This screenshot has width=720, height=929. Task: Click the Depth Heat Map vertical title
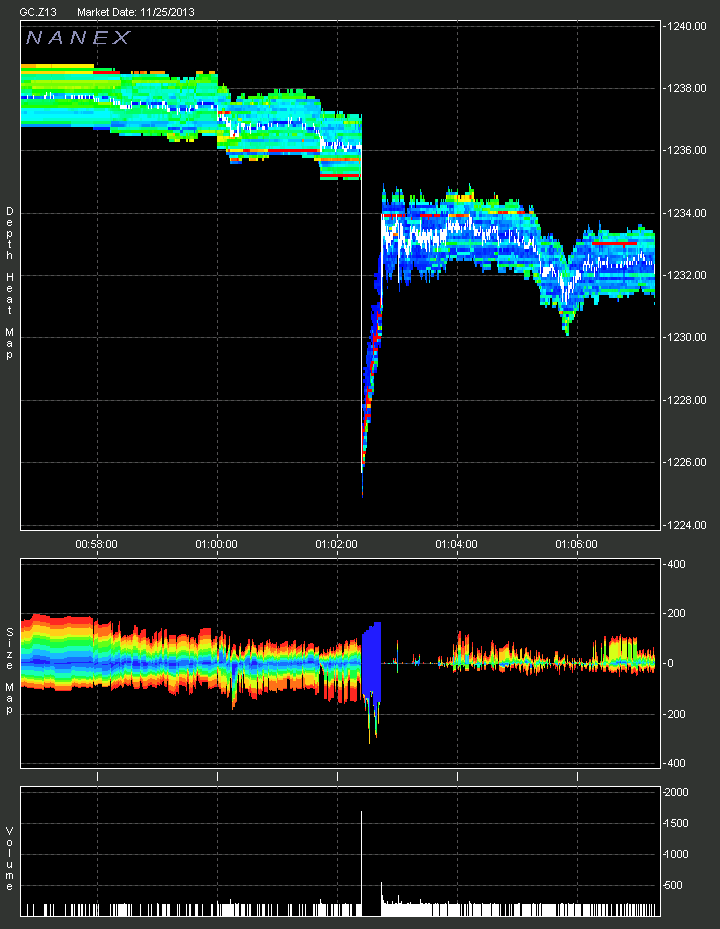pos(9,283)
